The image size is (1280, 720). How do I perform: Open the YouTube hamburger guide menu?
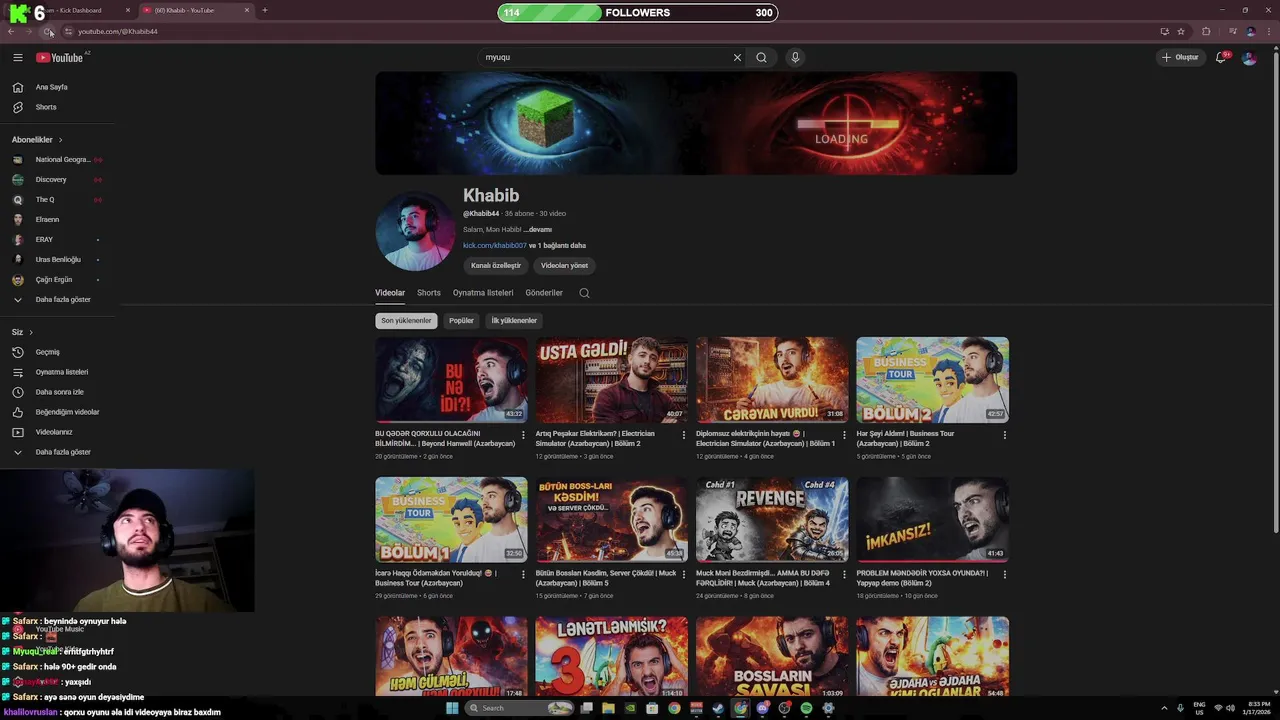[x=17, y=57]
